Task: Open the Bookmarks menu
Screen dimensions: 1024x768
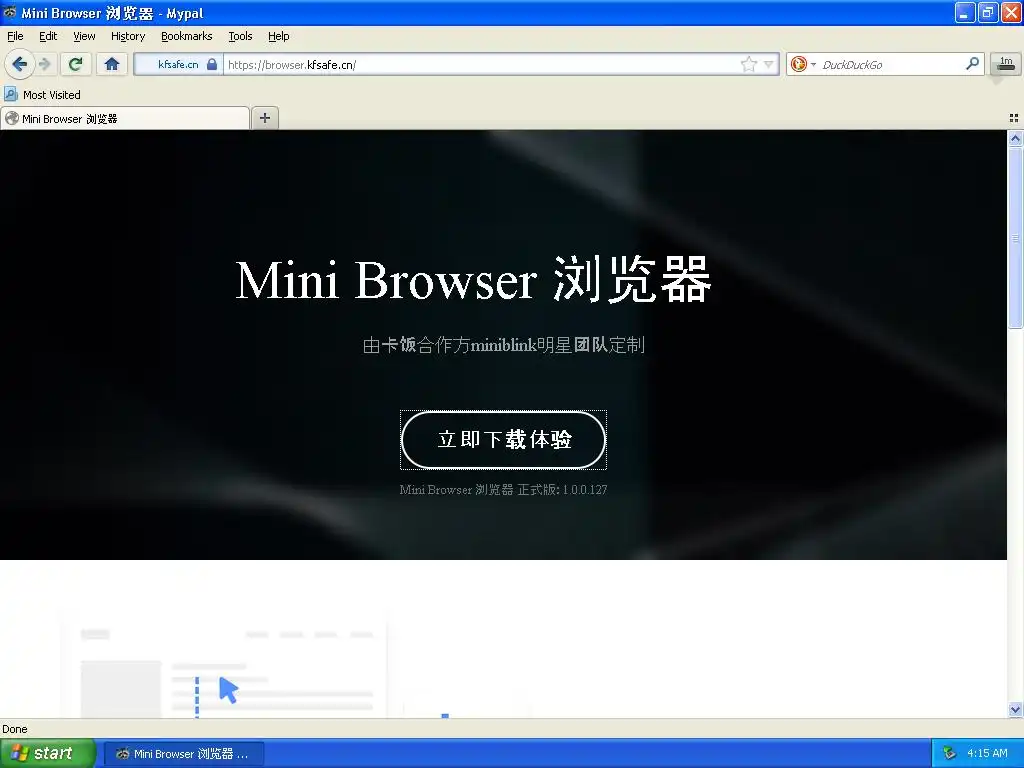Action: pos(186,36)
